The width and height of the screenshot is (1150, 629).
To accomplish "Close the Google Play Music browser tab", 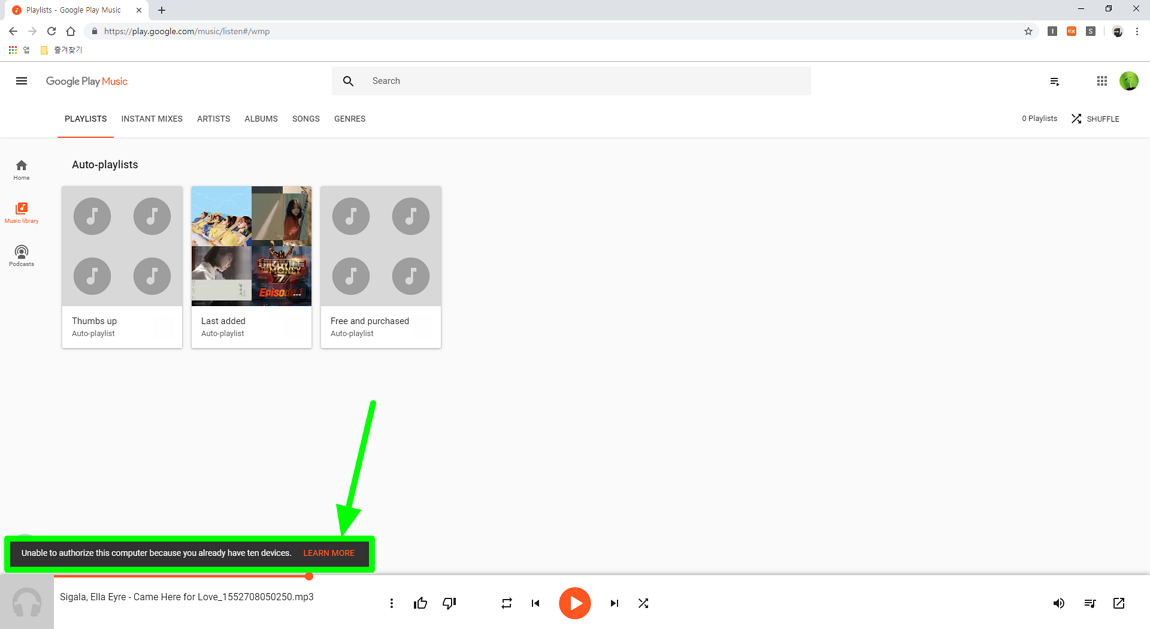I will tap(139, 10).
